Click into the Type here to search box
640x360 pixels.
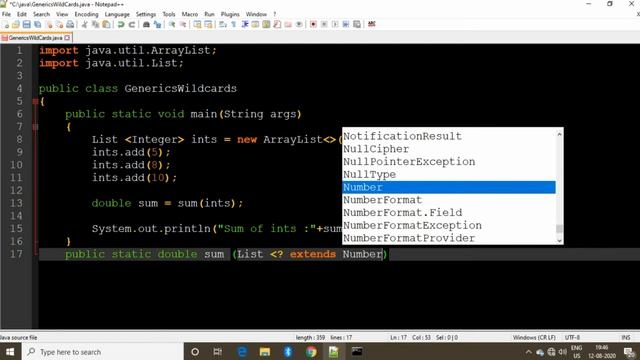point(102,352)
